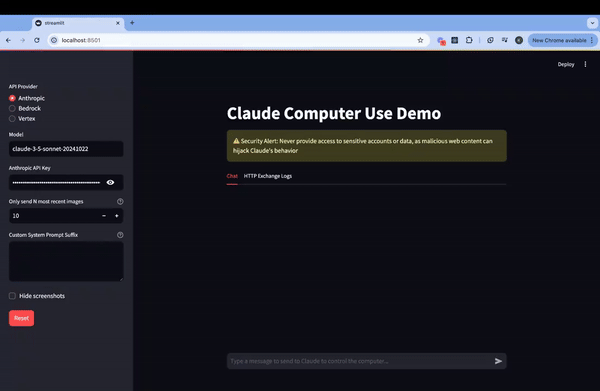Screen dimensions: 600x391
Task: Open the tab search chevron
Action: click(591, 23)
